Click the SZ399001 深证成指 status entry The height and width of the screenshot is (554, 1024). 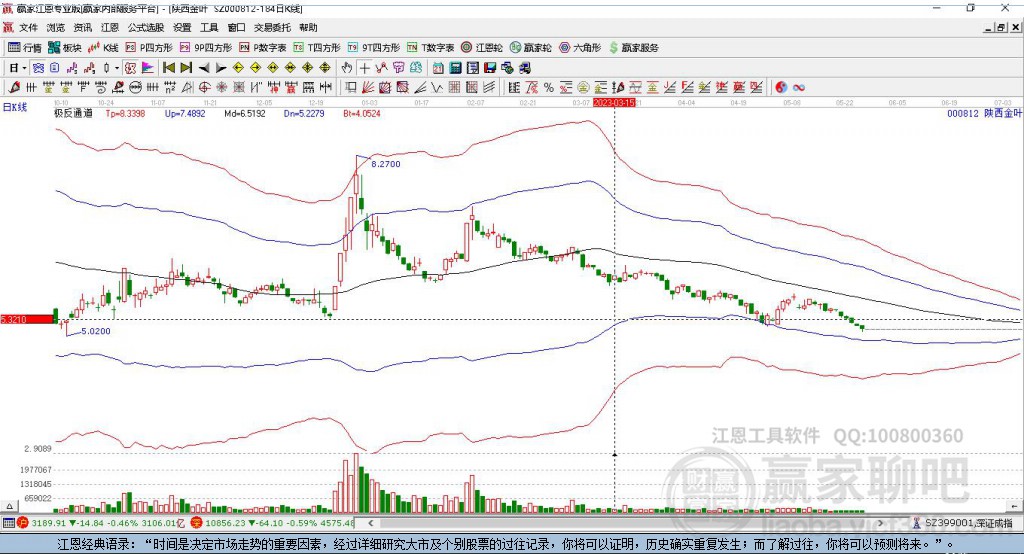[963, 523]
